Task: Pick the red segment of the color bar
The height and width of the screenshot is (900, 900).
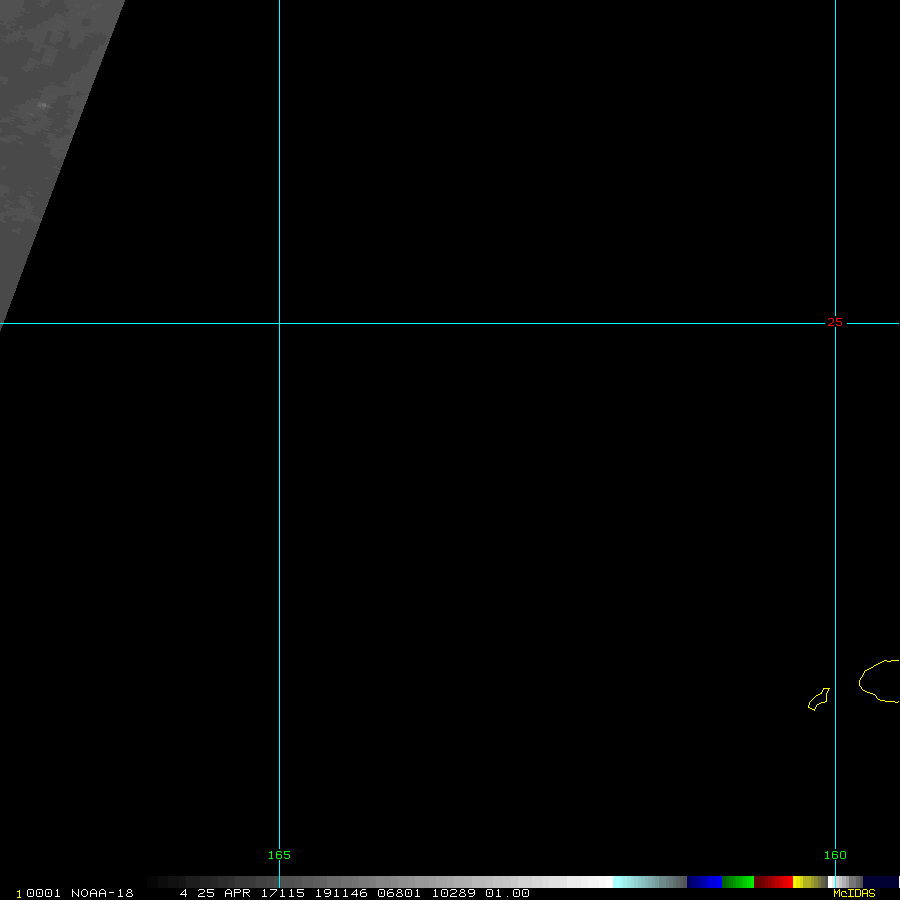Action: point(774,882)
